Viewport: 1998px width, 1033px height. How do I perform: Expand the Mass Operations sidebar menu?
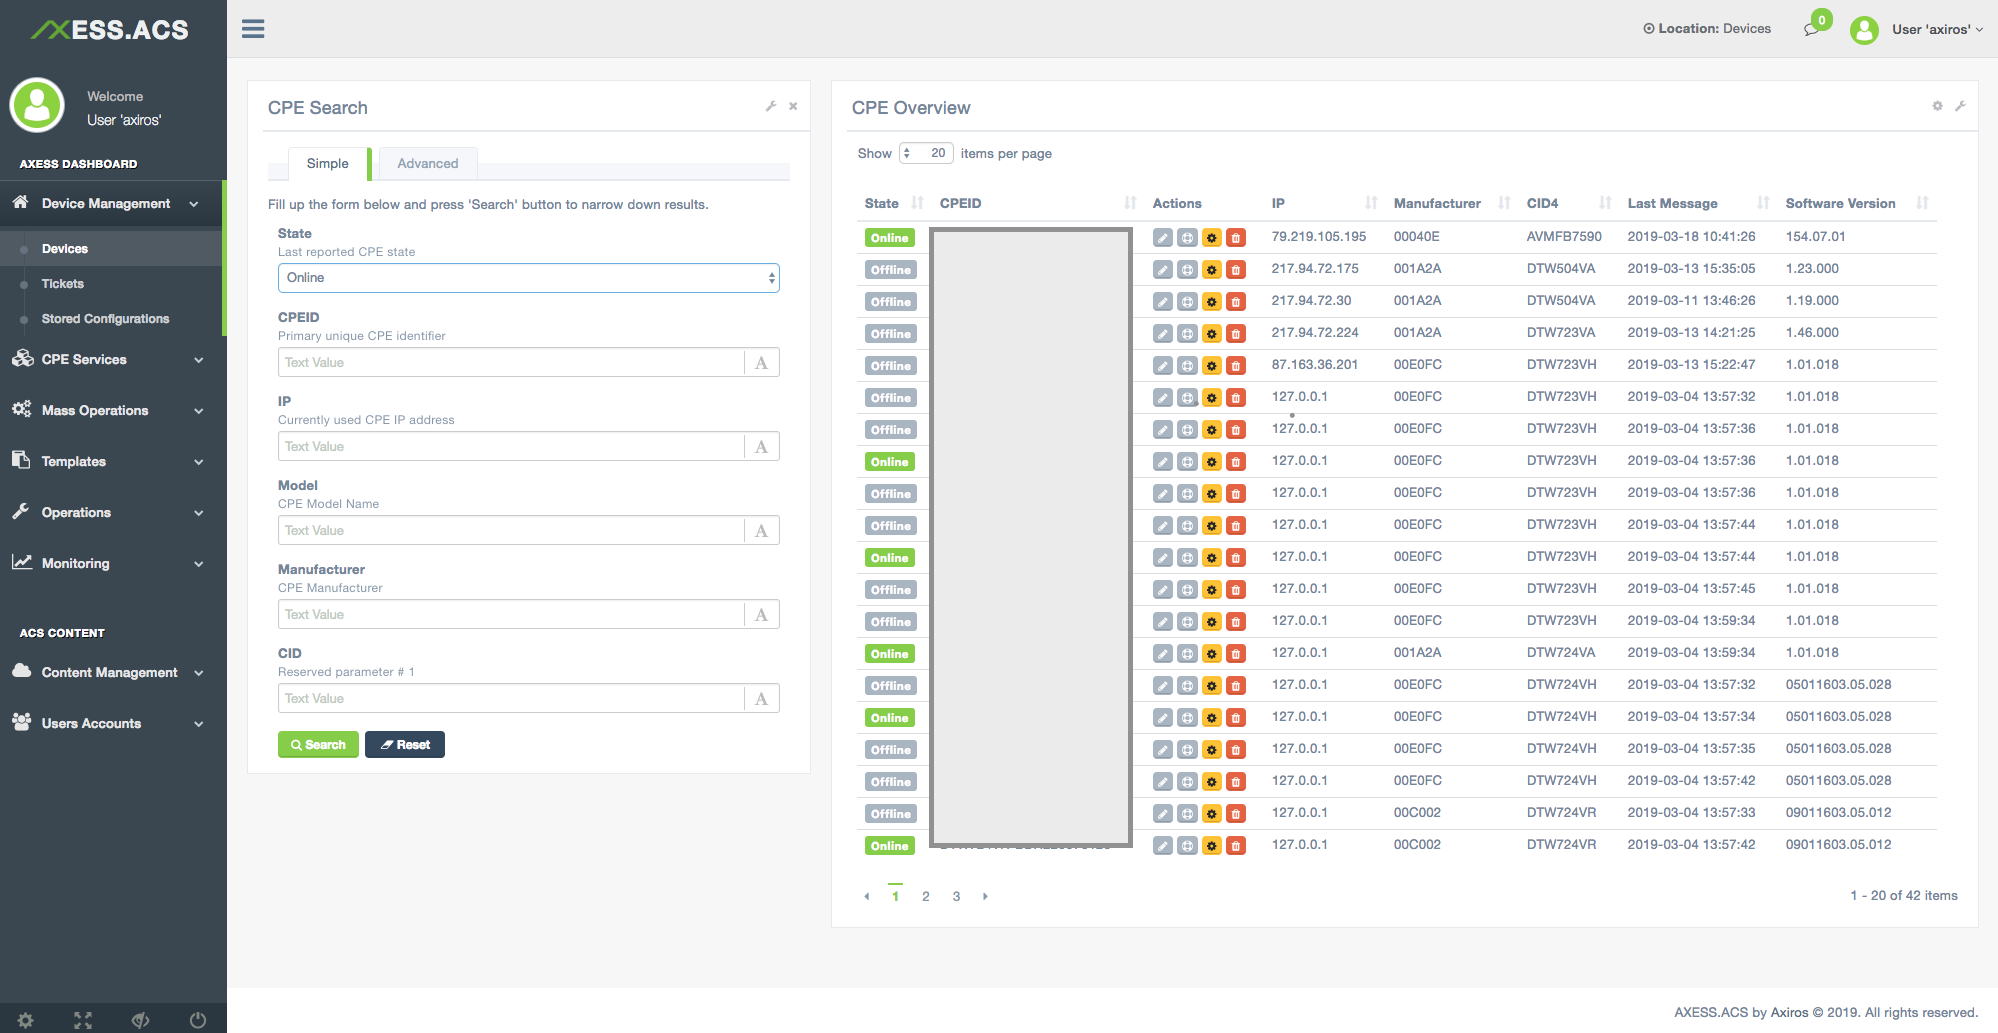coord(108,411)
